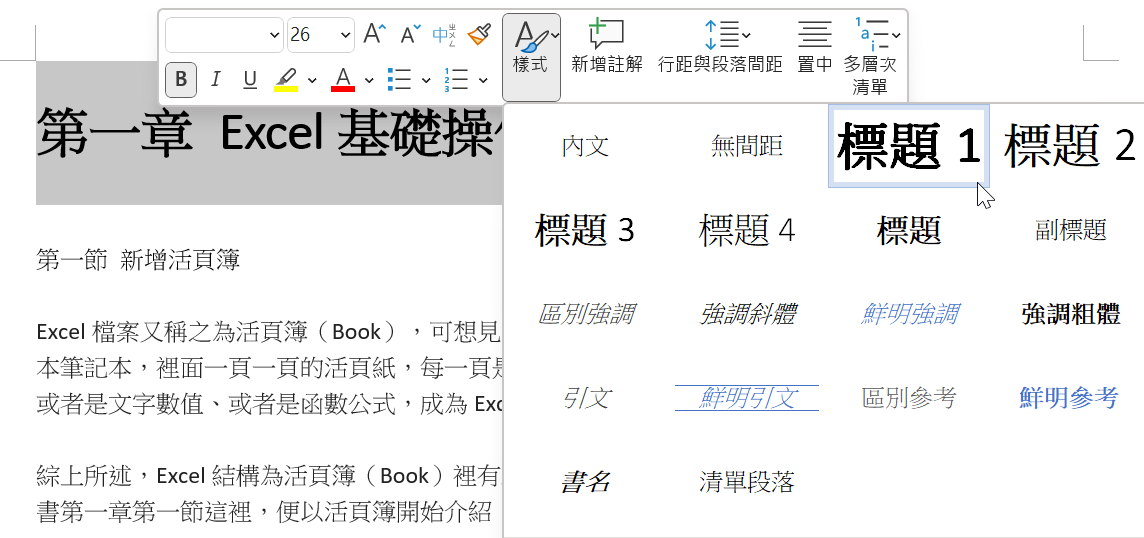This screenshot has width=1144, height=538.
Task: Open the phonetic guide icon
Action: tap(444, 34)
